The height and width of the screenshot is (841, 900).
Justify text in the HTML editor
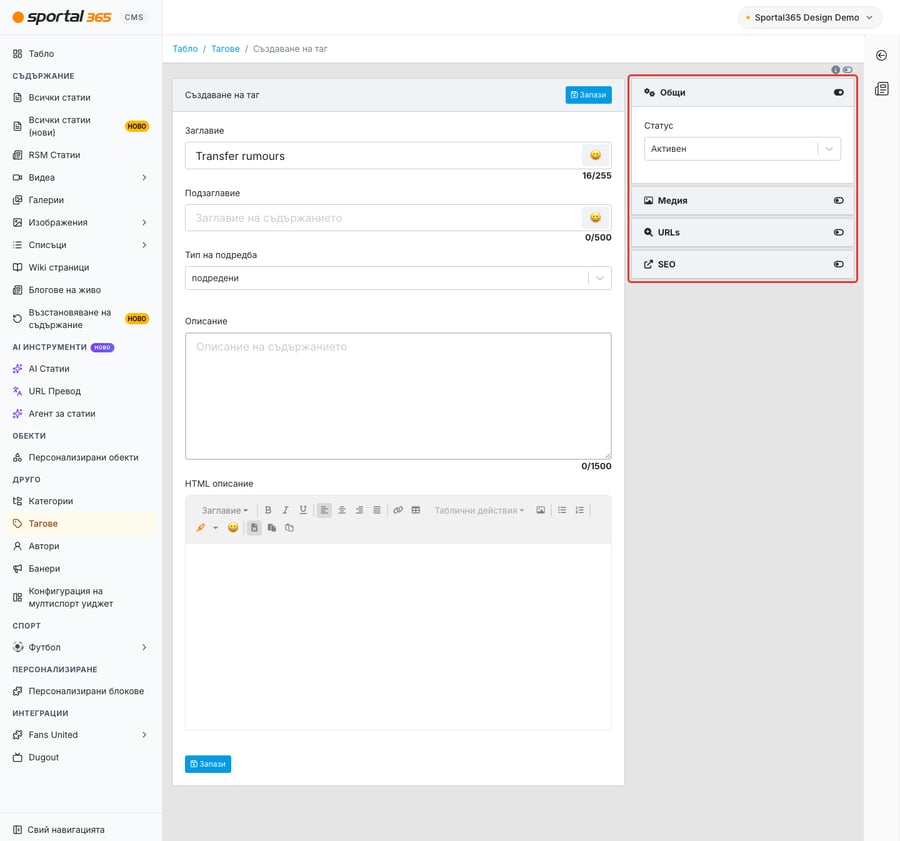(377, 510)
